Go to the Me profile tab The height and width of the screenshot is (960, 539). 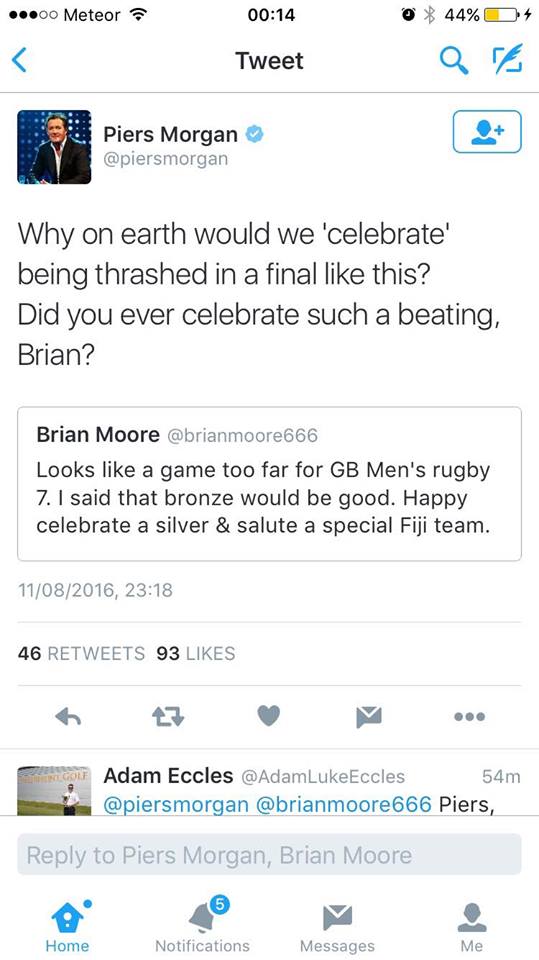[x=472, y=926]
